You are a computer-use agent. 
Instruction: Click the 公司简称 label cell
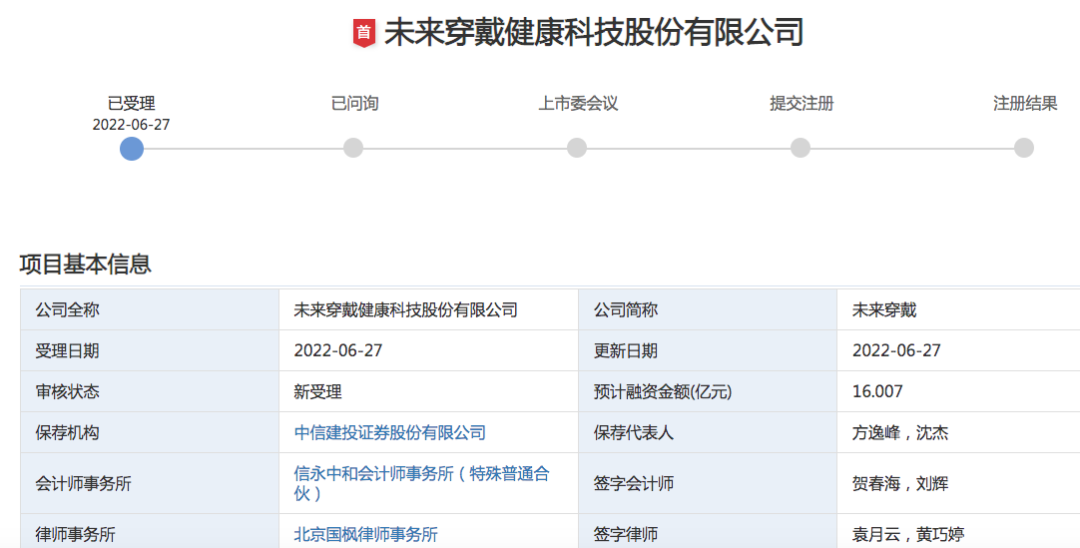point(707,310)
